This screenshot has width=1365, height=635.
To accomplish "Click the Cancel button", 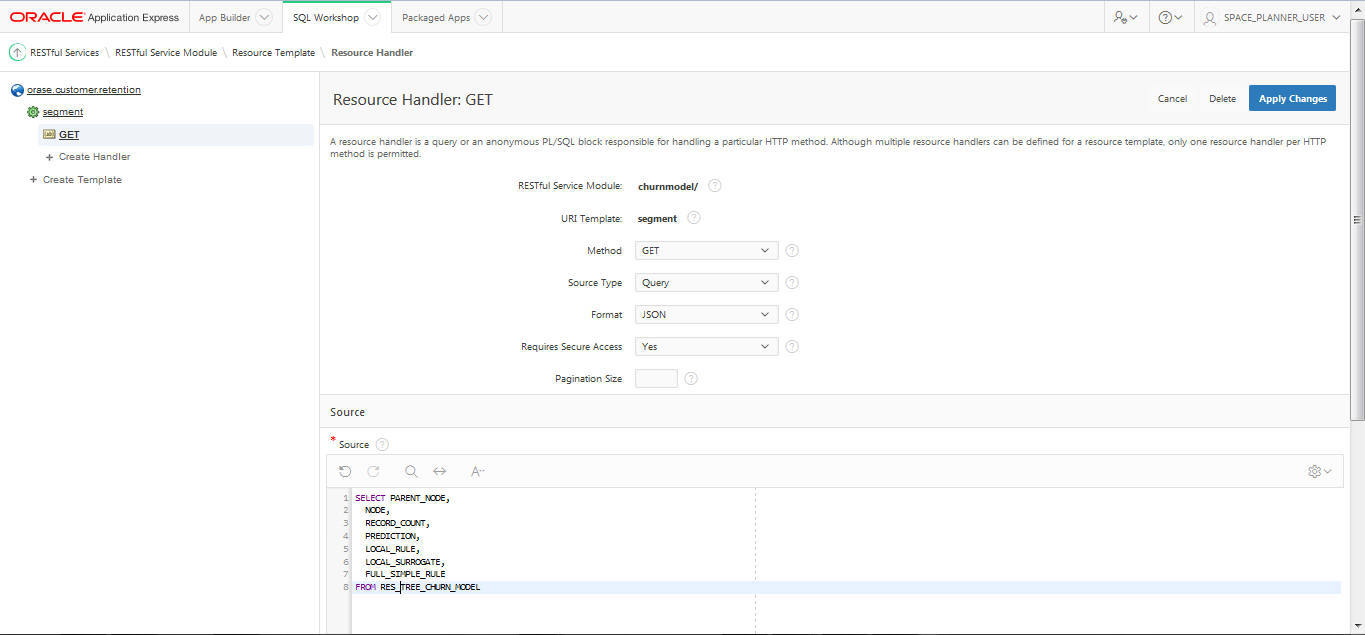I will 1172,99.
